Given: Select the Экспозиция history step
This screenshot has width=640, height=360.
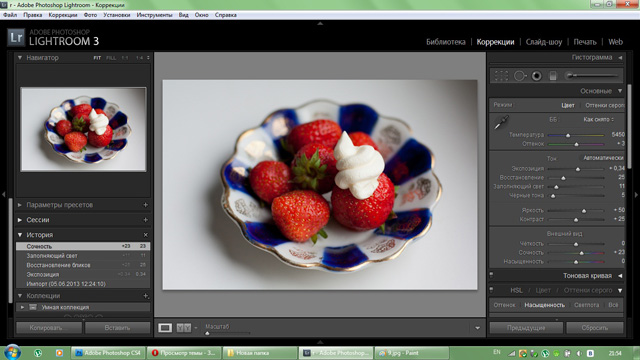Looking at the screenshot, I should (83, 274).
